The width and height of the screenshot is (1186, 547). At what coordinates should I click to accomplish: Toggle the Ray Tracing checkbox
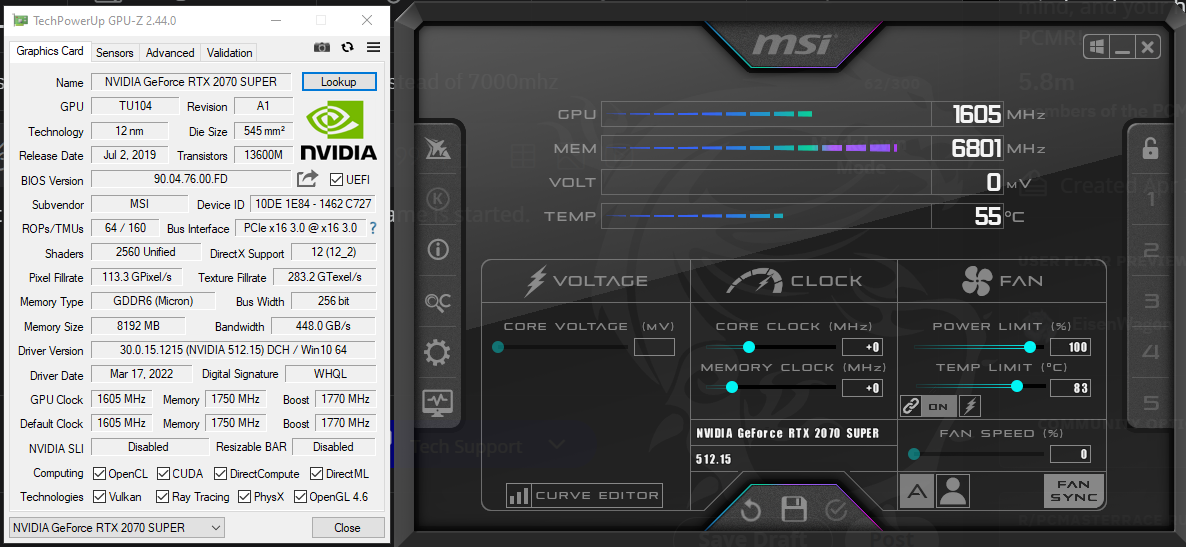pyautogui.click(x=162, y=497)
